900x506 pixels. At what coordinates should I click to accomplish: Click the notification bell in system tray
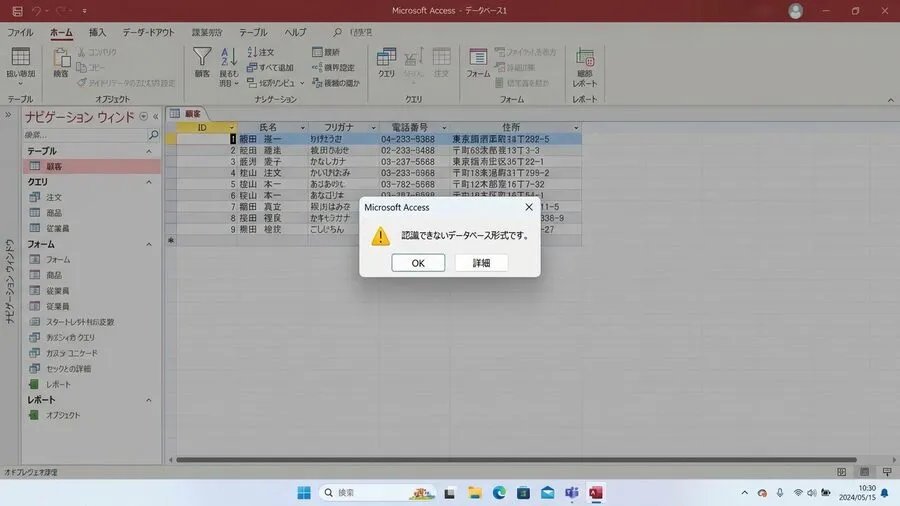(885, 492)
